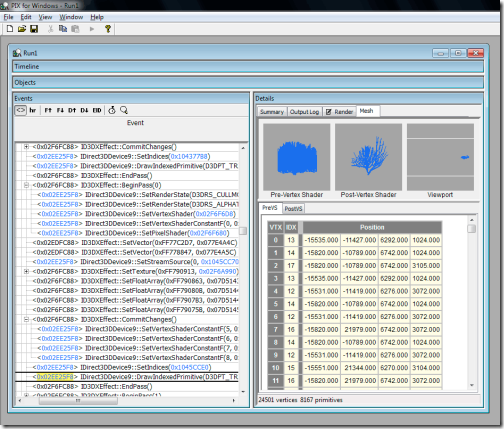Click the New document toolbar icon
This screenshot has width=504, height=429.
pyautogui.click(x=10, y=29)
